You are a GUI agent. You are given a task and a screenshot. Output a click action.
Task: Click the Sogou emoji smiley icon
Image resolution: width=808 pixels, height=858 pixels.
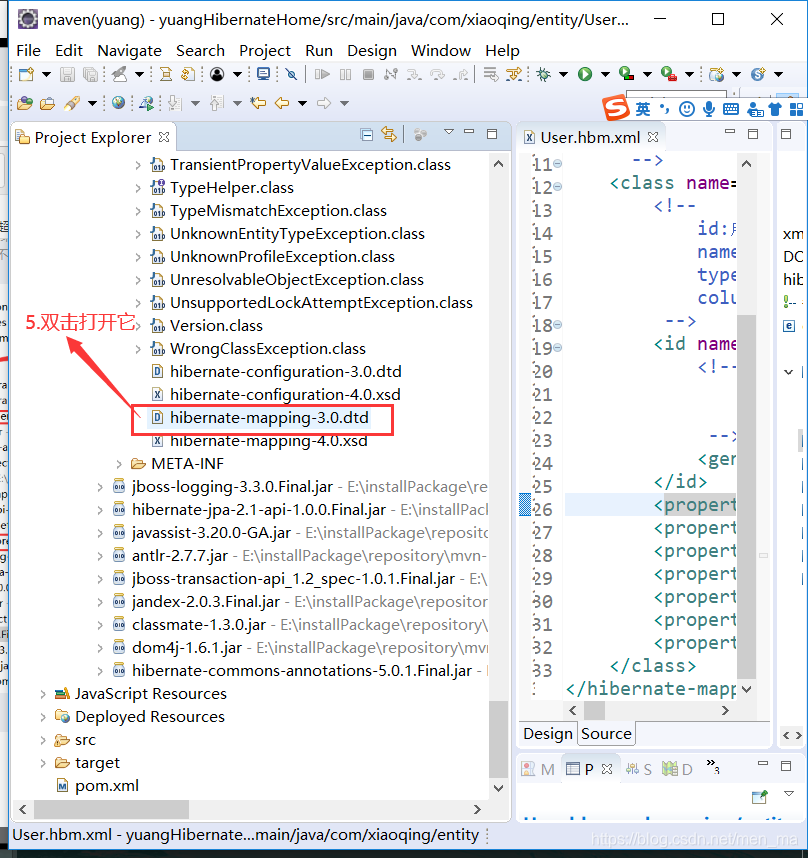pyautogui.click(x=687, y=109)
